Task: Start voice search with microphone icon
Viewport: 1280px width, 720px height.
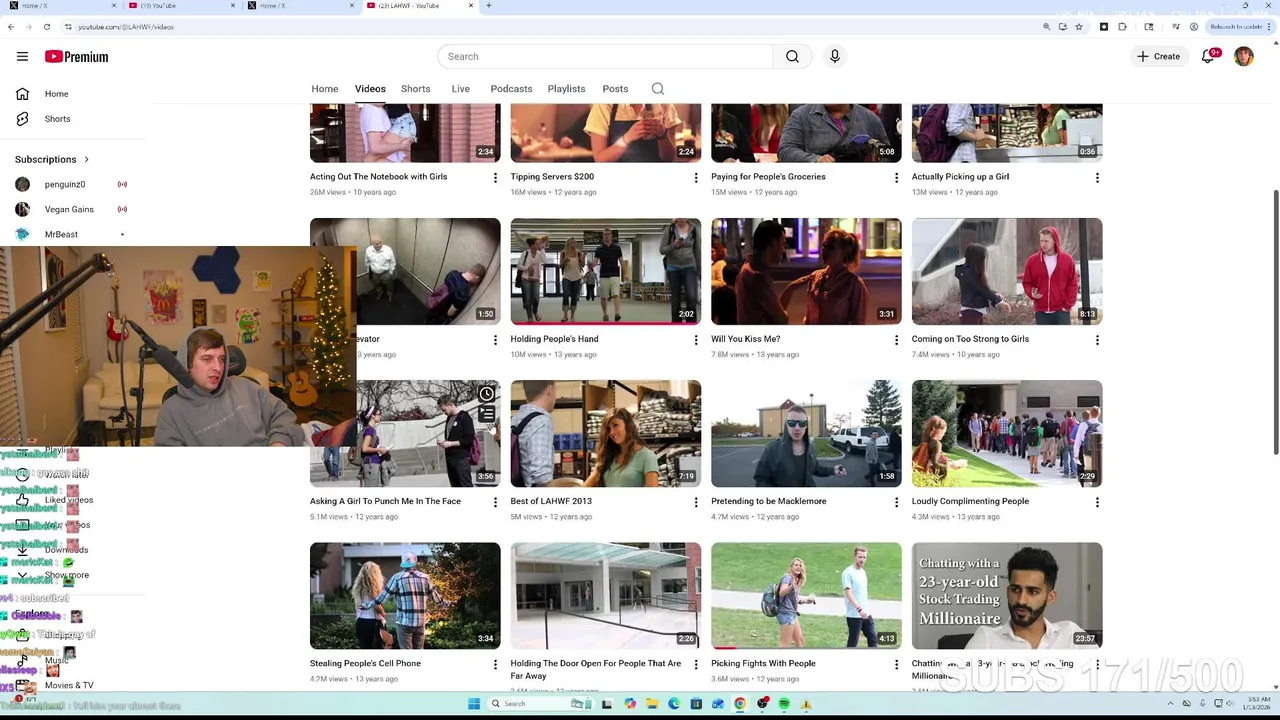Action: (x=835, y=57)
